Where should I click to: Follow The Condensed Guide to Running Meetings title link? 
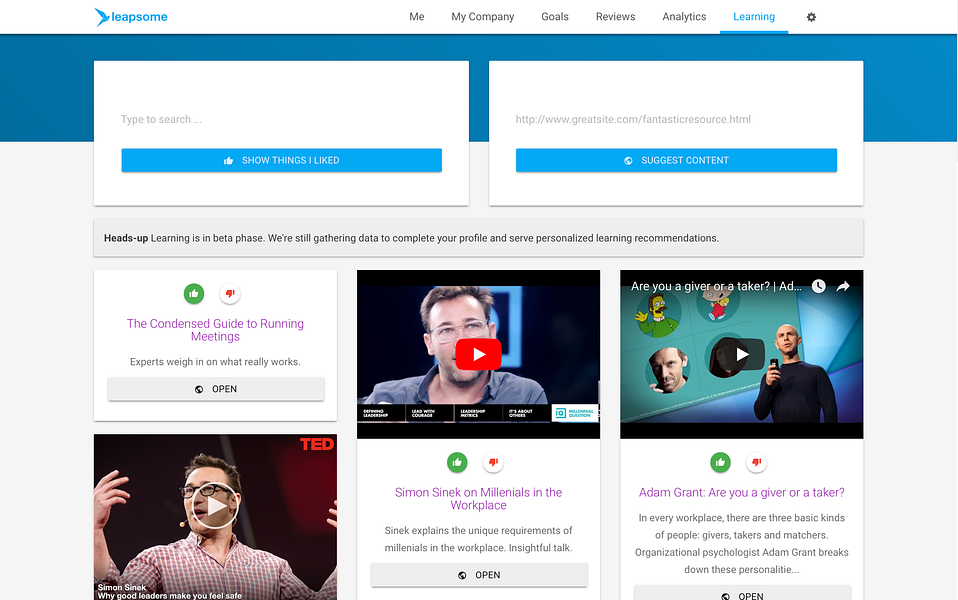point(215,330)
